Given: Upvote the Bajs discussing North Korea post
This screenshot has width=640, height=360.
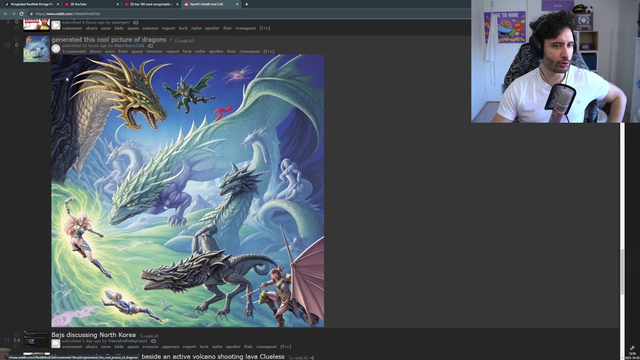Looking at the screenshot, I should [x=17, y=334].
